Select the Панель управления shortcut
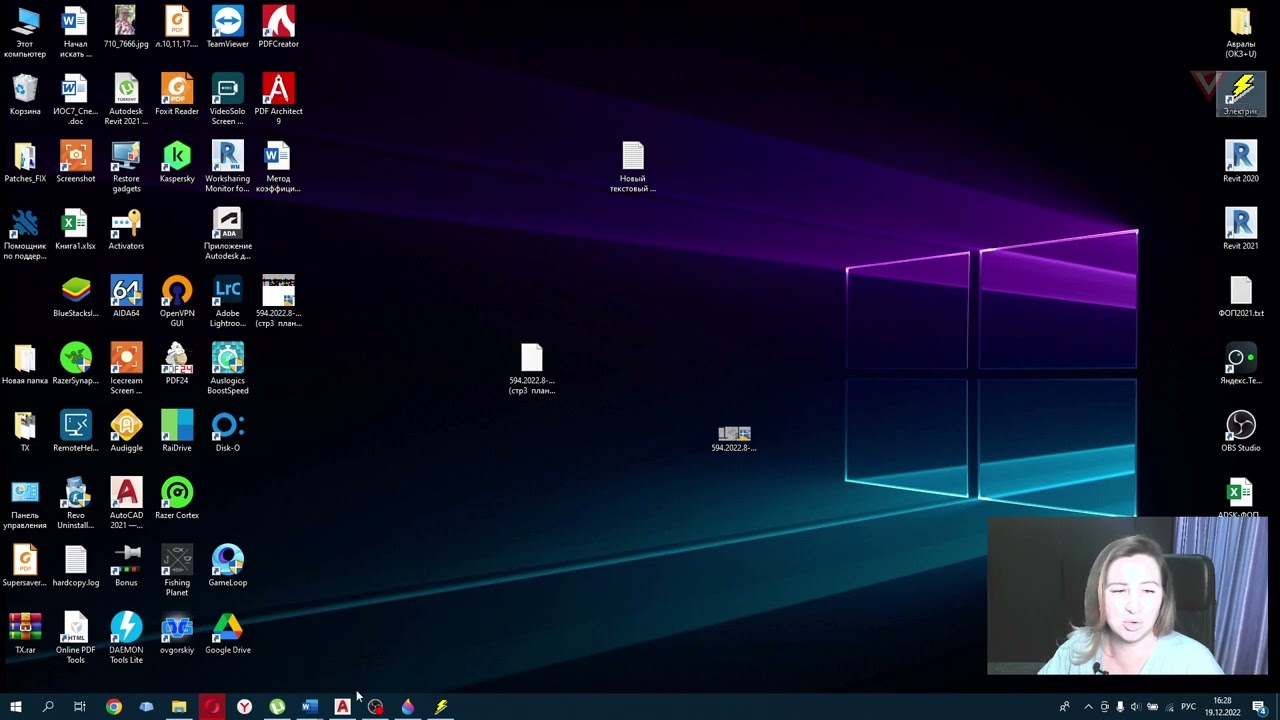The width and height of the screenshot is (1280, 720). click(25, 503)
